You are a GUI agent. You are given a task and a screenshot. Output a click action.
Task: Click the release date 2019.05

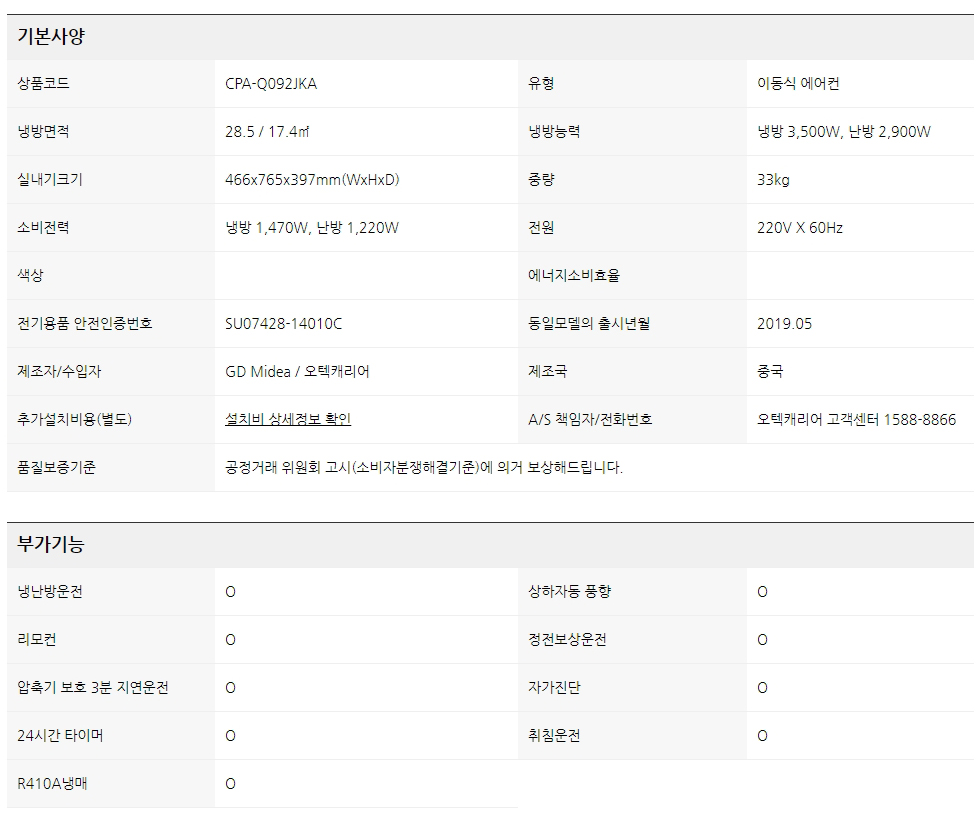point(785,324)
